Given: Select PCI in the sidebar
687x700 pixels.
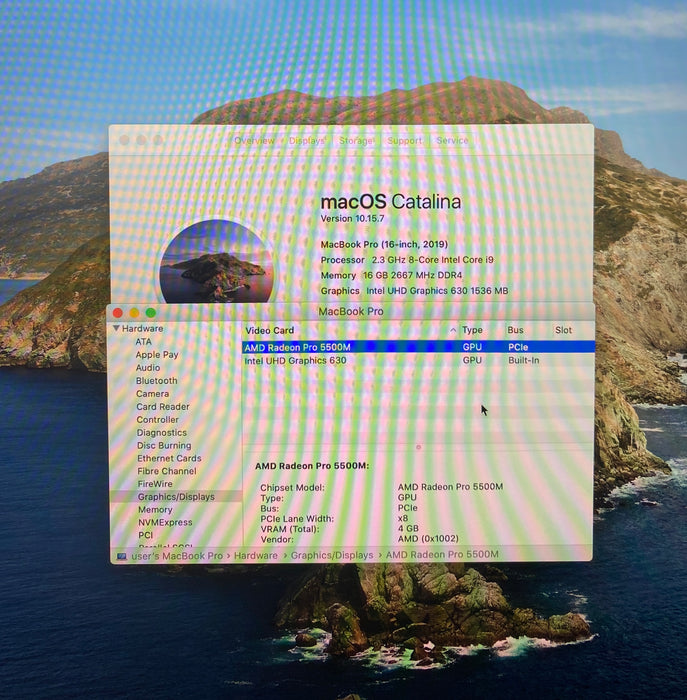Looking at the screenshot, I should pos(146,535).
